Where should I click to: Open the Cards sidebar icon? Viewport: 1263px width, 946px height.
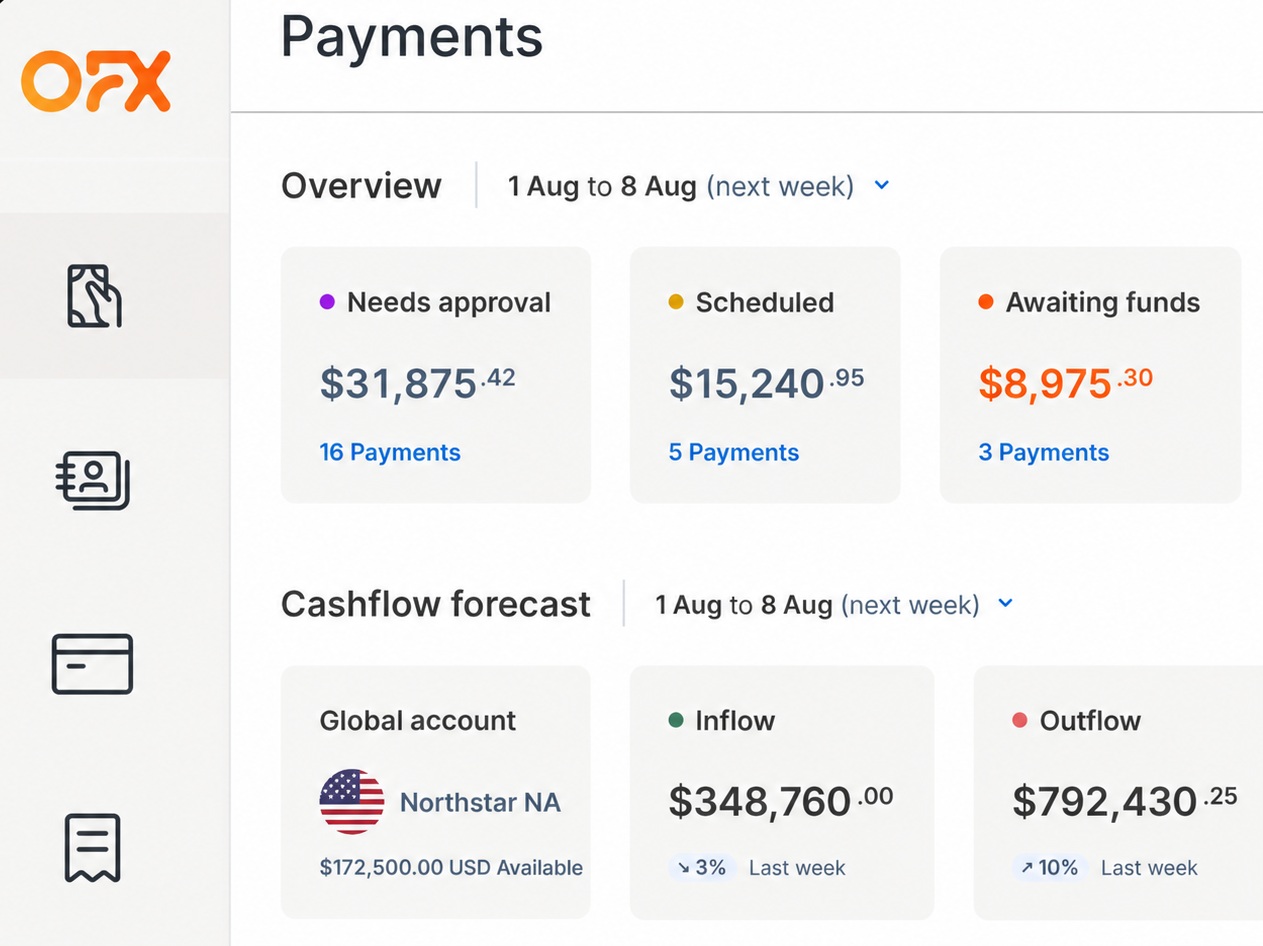[x=92, y=664]
